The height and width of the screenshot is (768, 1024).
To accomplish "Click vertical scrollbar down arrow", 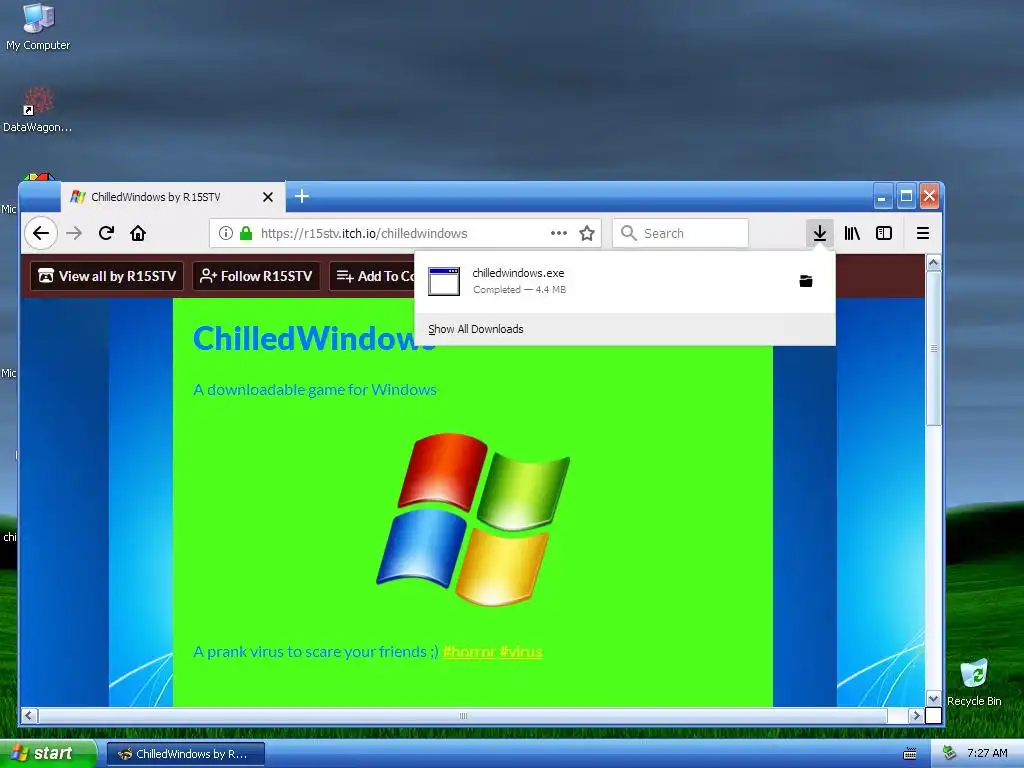I will [x=934, y=699].
